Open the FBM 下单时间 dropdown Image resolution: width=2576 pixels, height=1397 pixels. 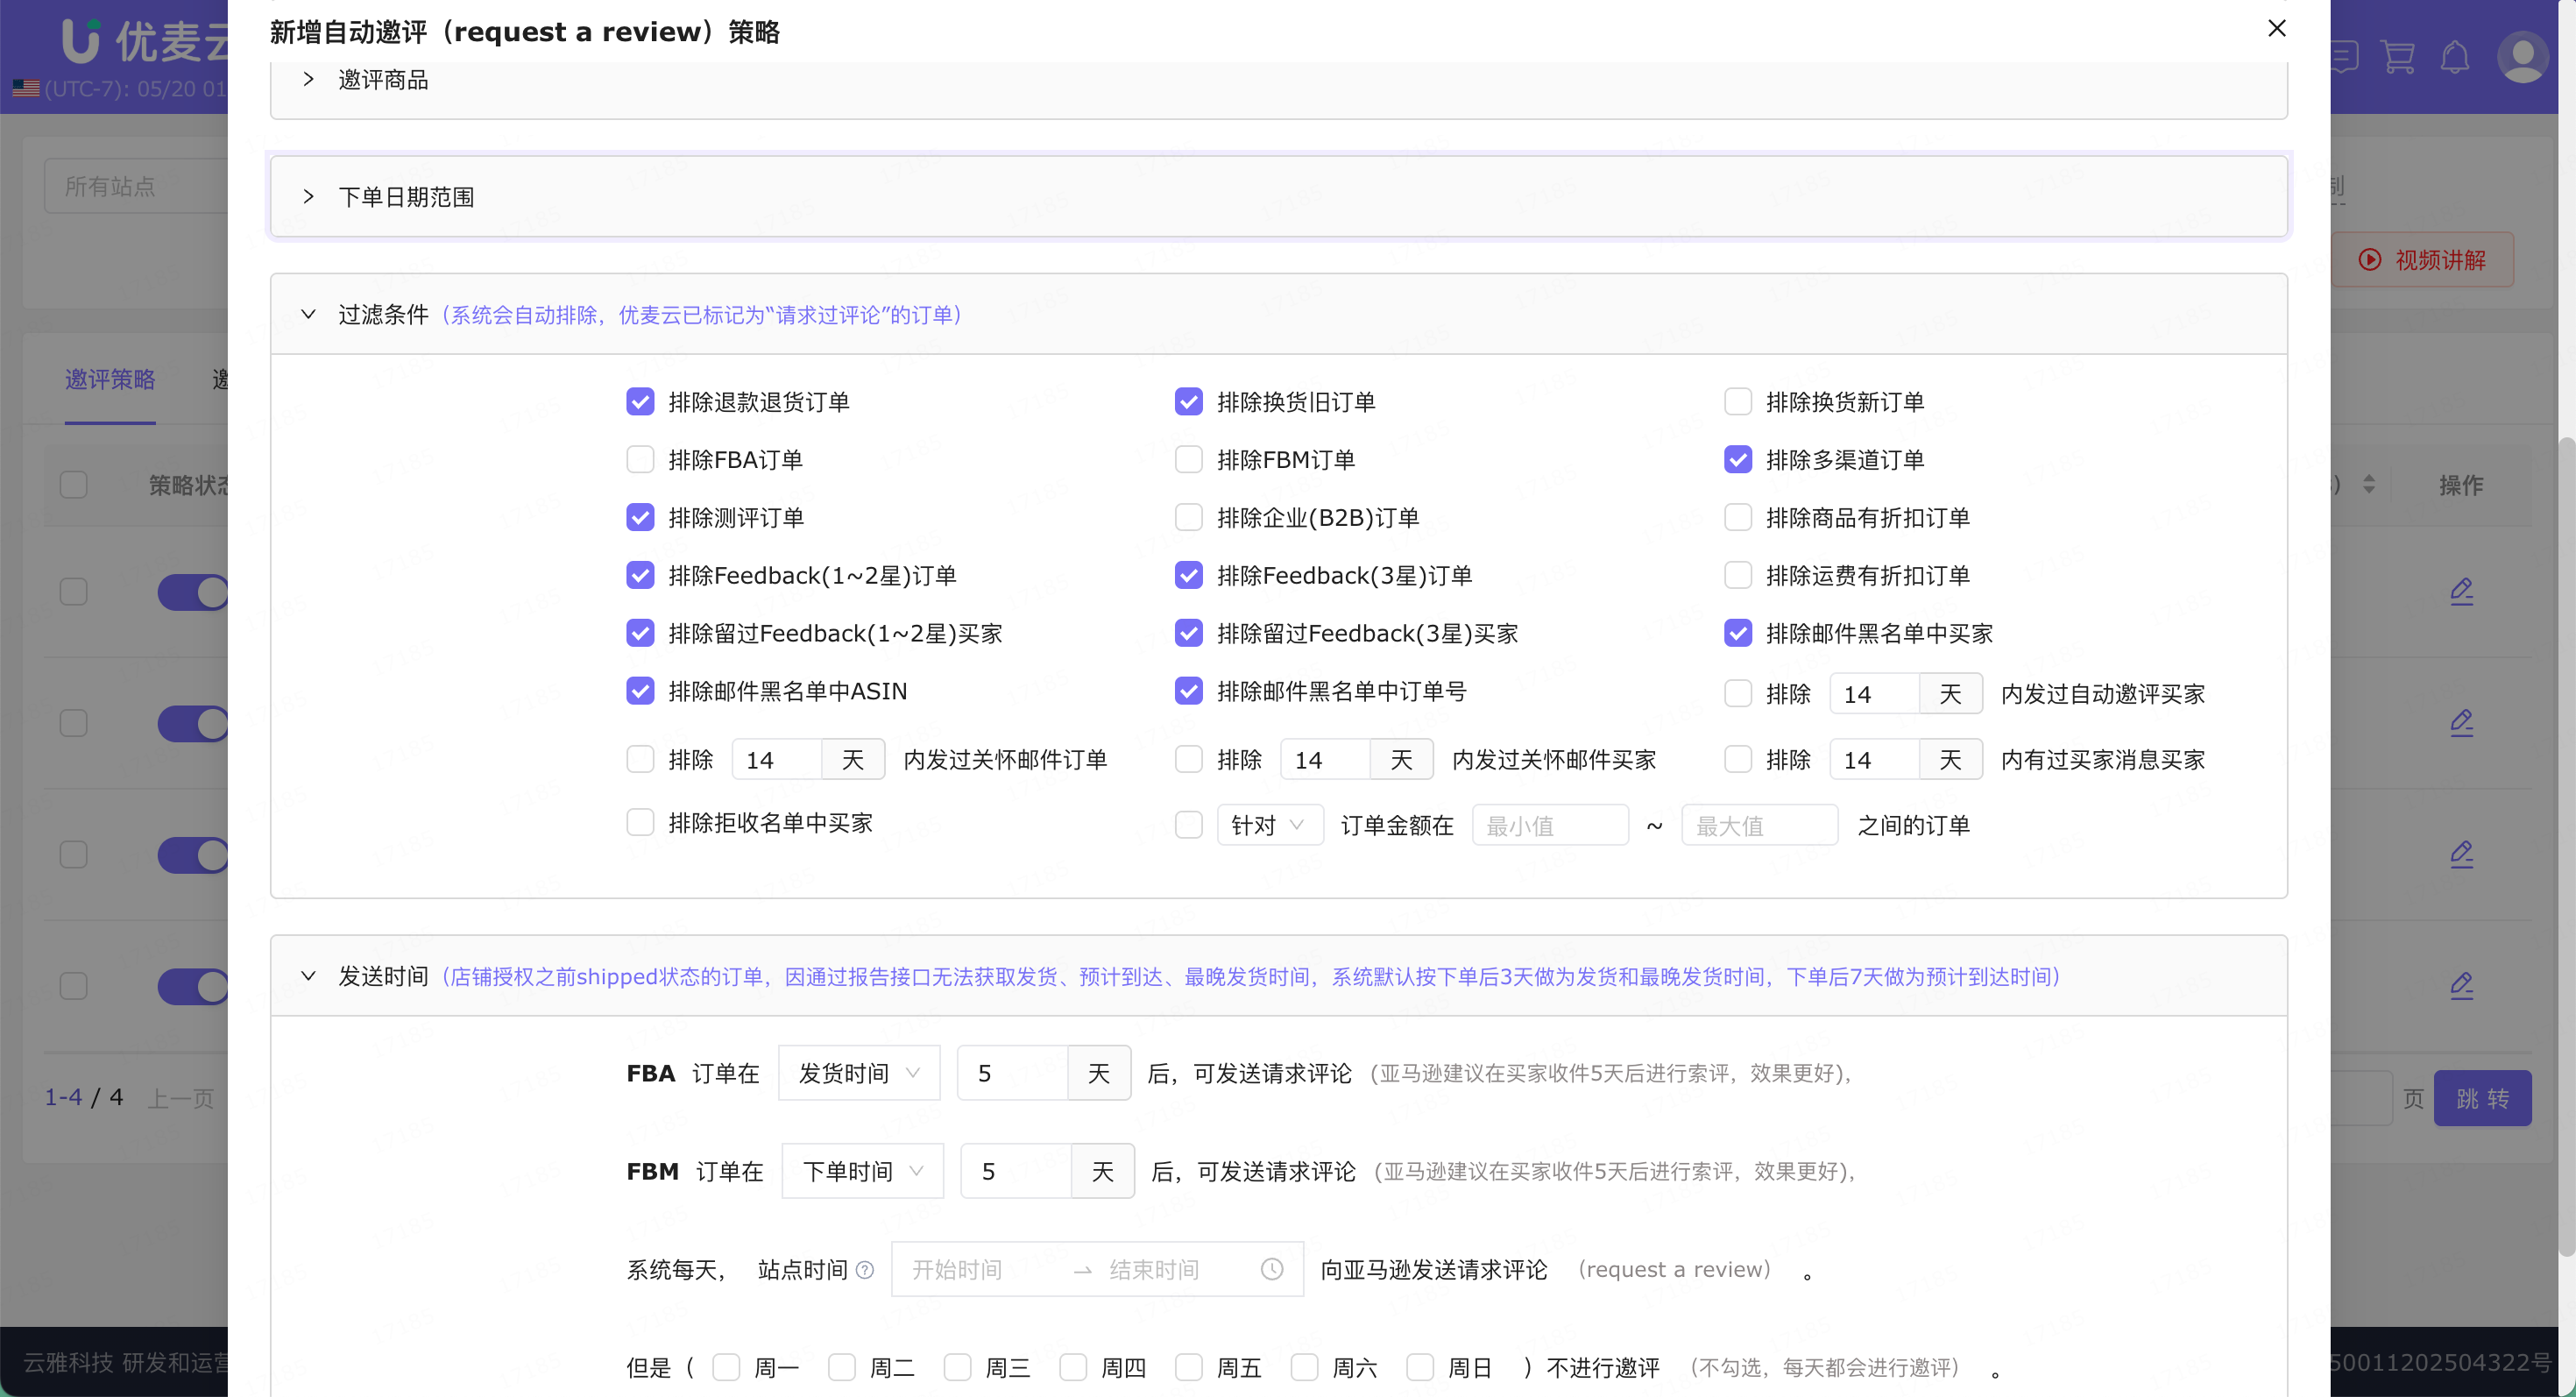(x=863, y=1171)
